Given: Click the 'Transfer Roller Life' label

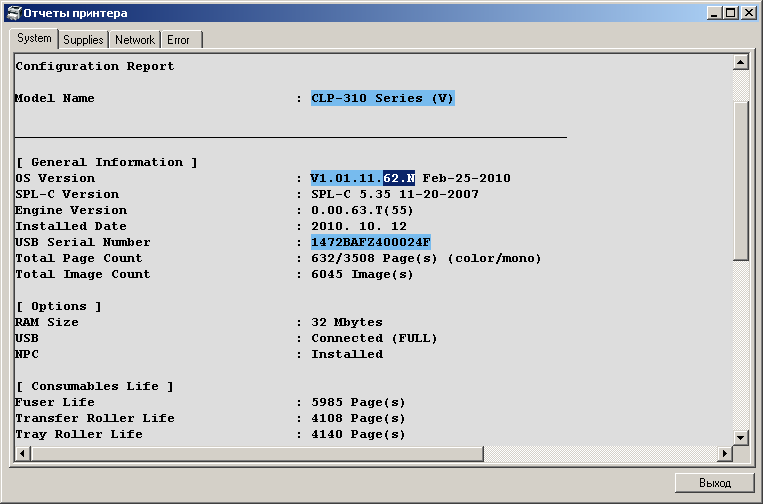Looking at the screenshot, I should pyautogui.click(x=94, y=418).
